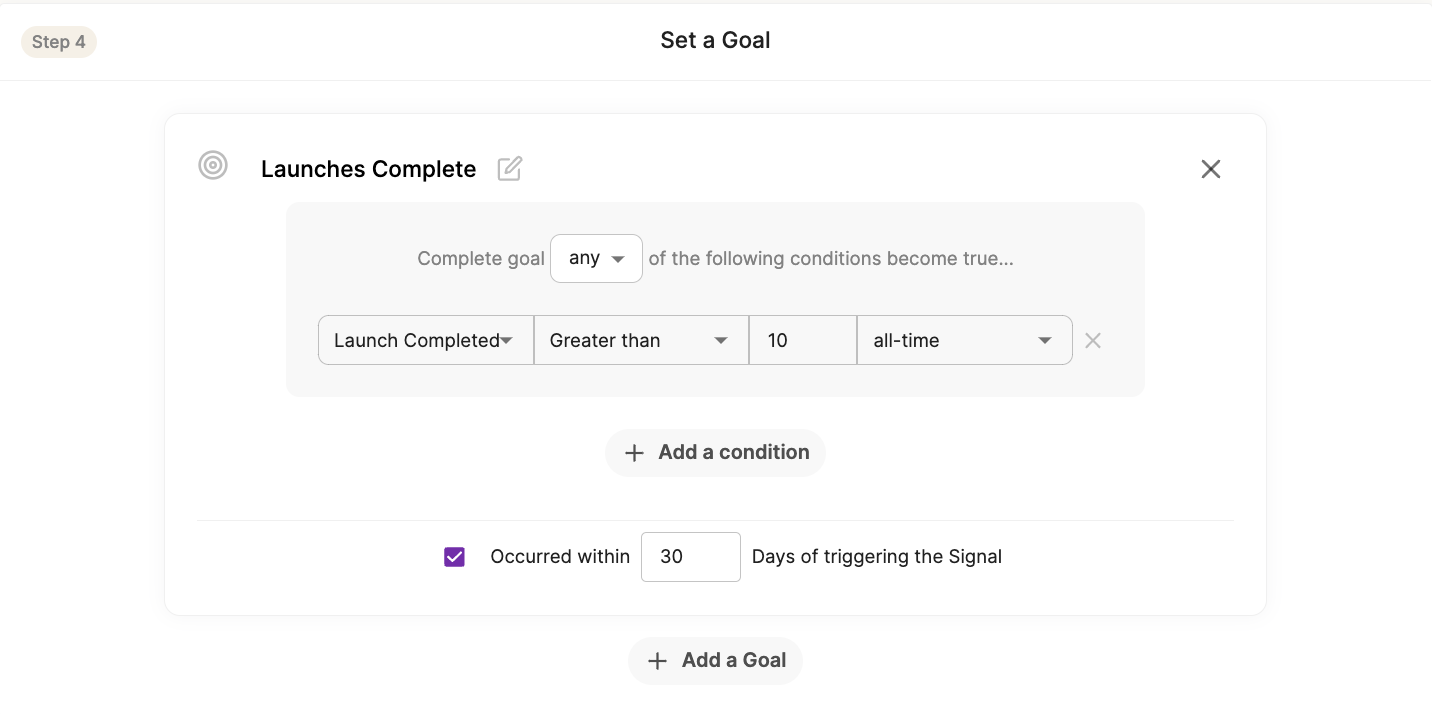The image size is (1432, 714).
Task: Change the all-time timeframe dropdown
Action: [x=964, y=341]
